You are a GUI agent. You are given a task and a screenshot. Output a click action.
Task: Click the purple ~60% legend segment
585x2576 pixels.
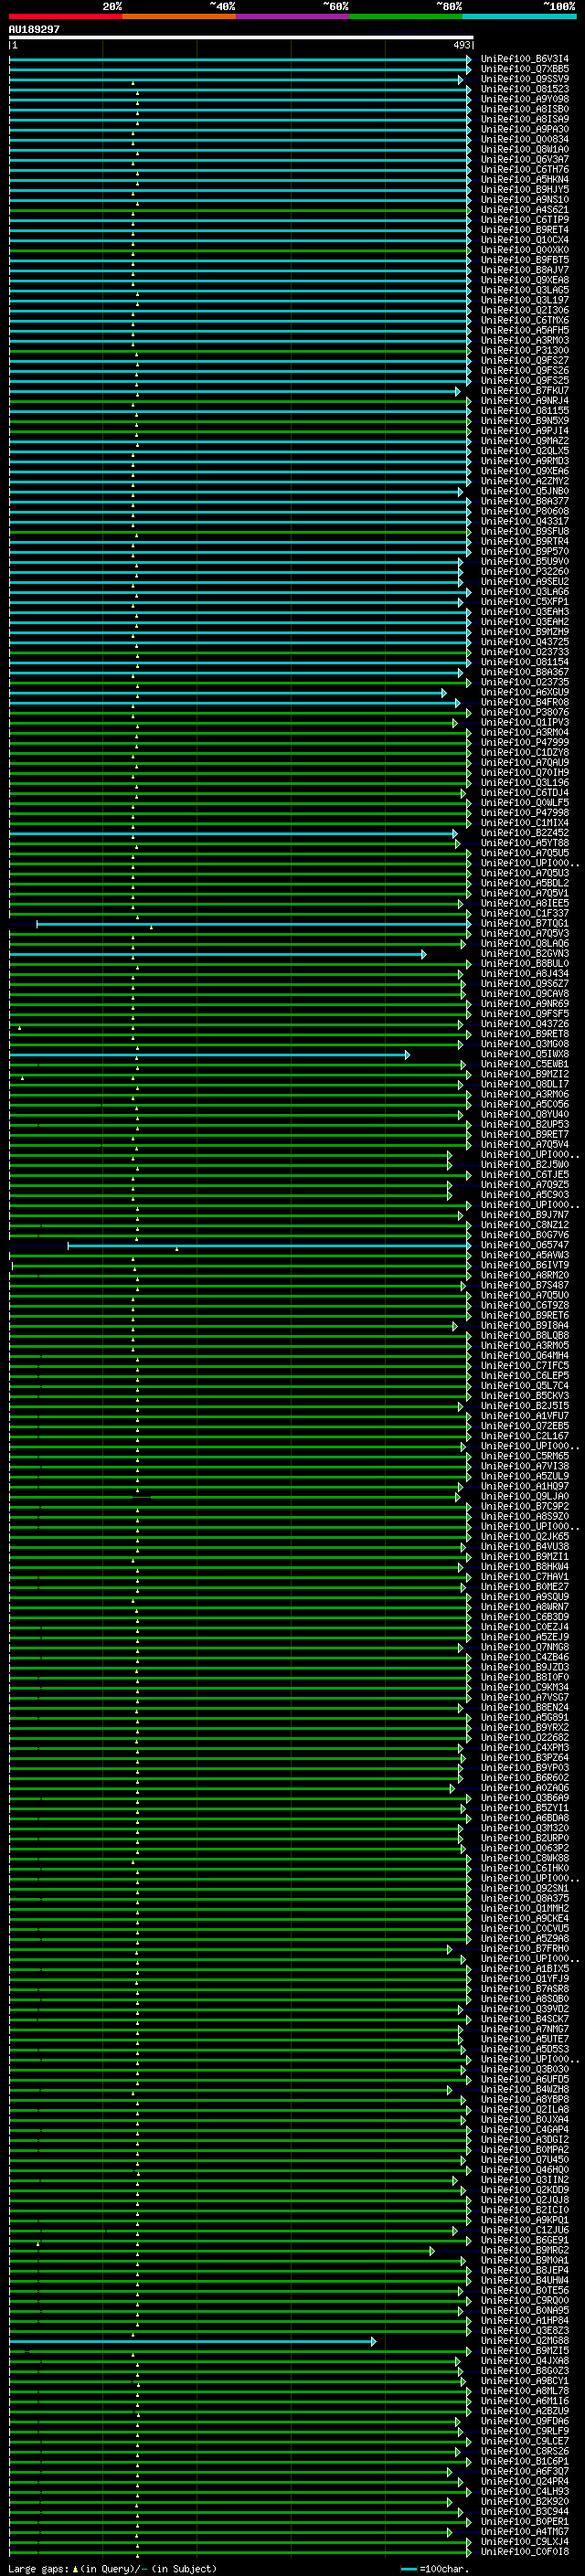click(x=292, y=17)
